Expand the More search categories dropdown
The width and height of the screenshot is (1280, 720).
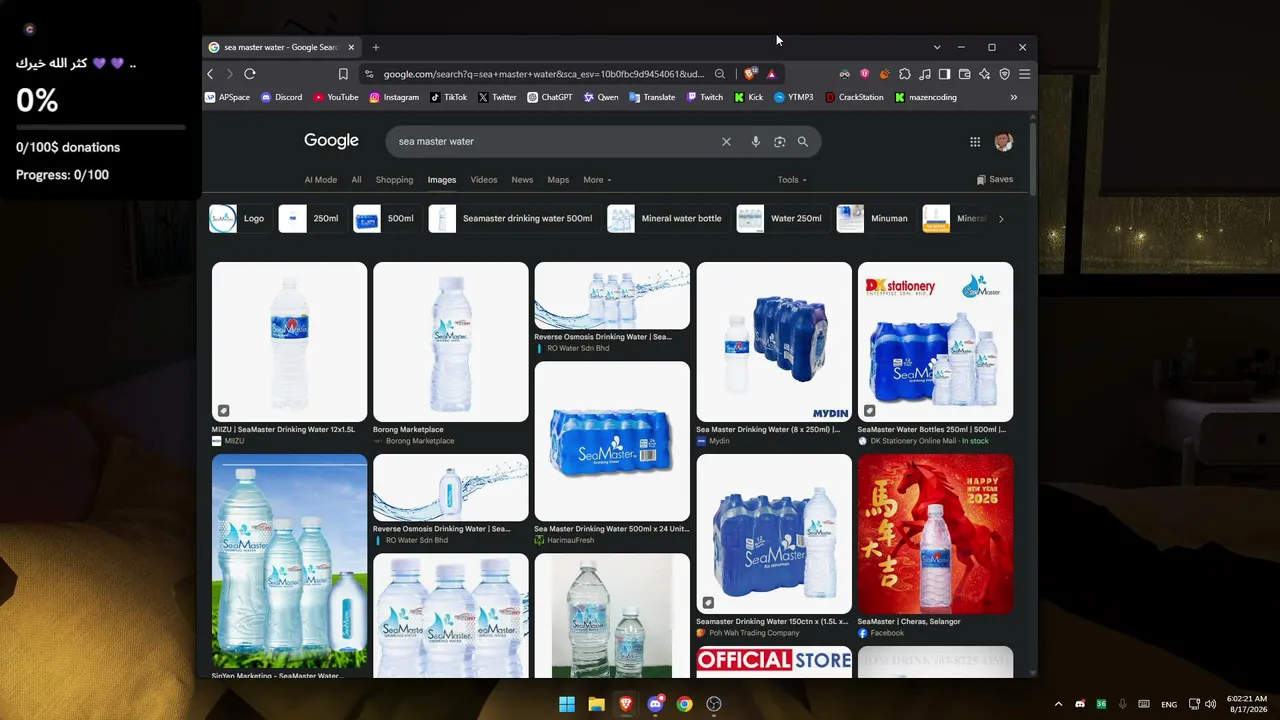click(597, 180)
